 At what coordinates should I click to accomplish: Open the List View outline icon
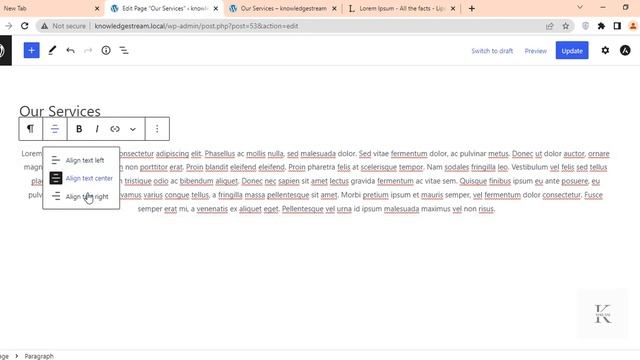click(x=124, y=50)
